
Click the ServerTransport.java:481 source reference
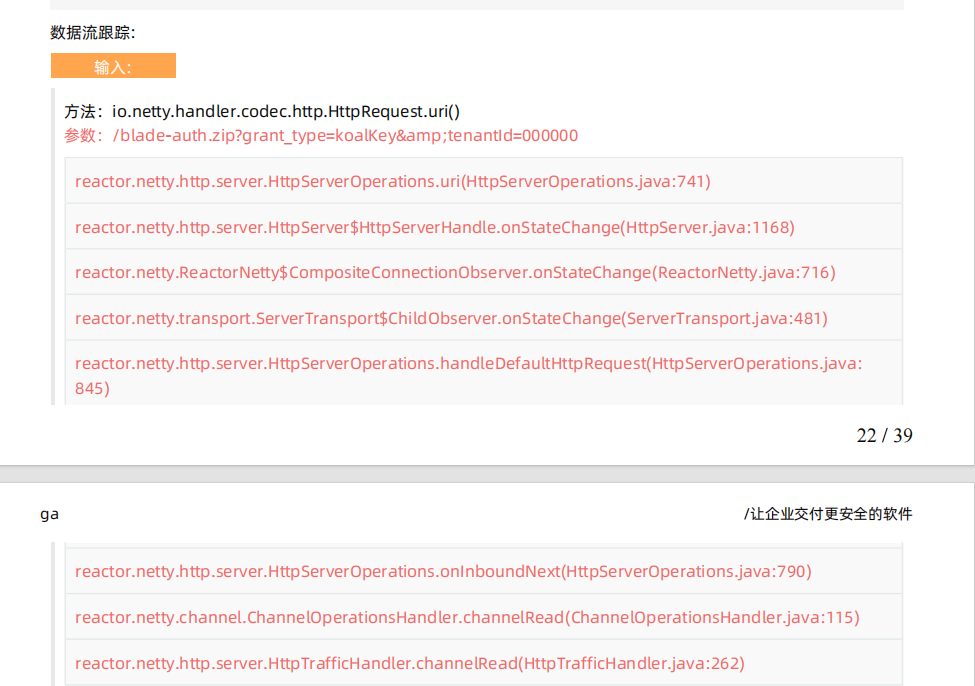726,318
